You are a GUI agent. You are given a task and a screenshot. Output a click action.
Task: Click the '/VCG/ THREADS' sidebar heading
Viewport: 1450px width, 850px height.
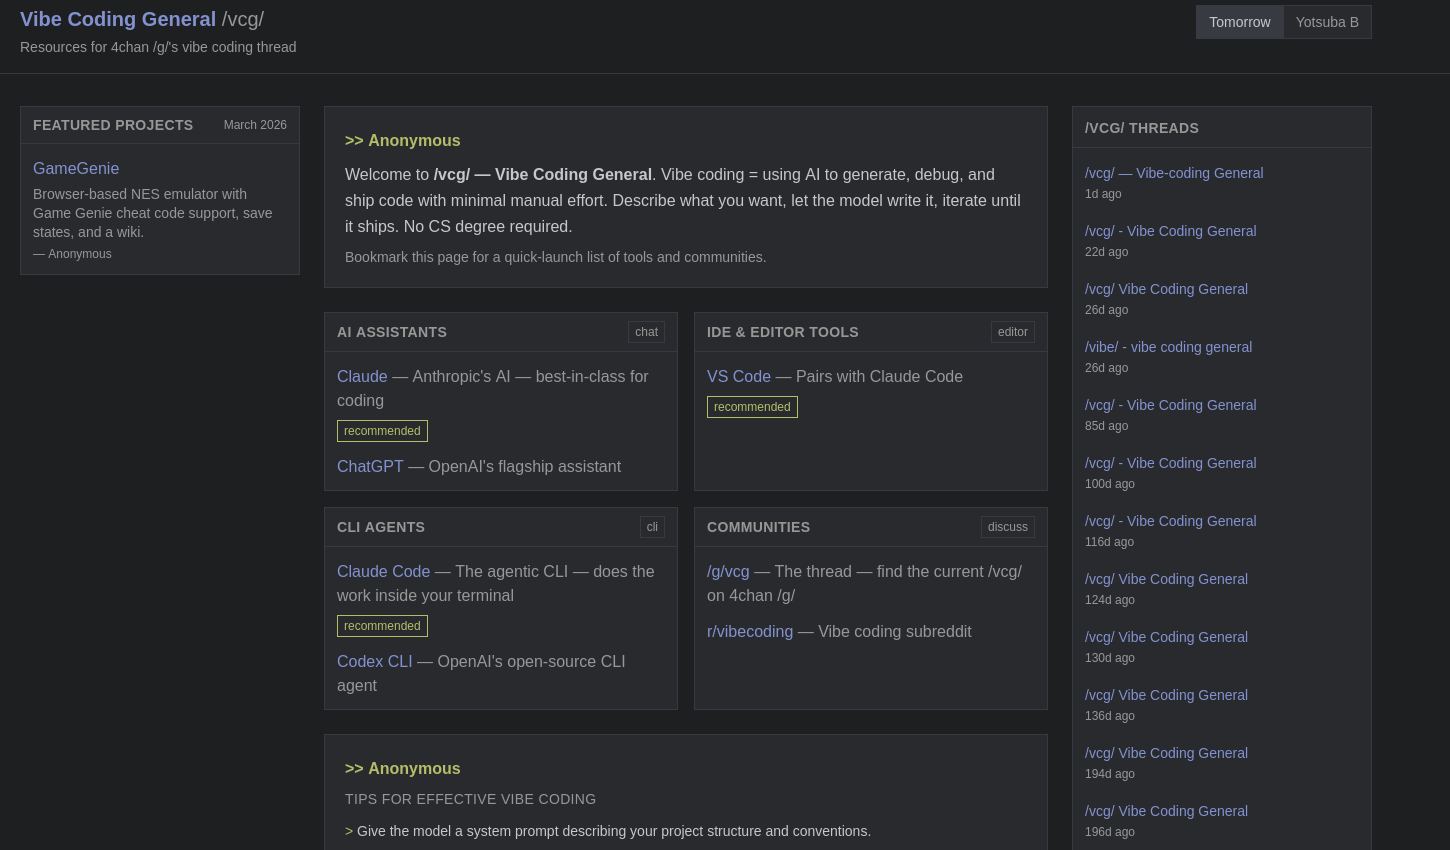[1142, 128]
